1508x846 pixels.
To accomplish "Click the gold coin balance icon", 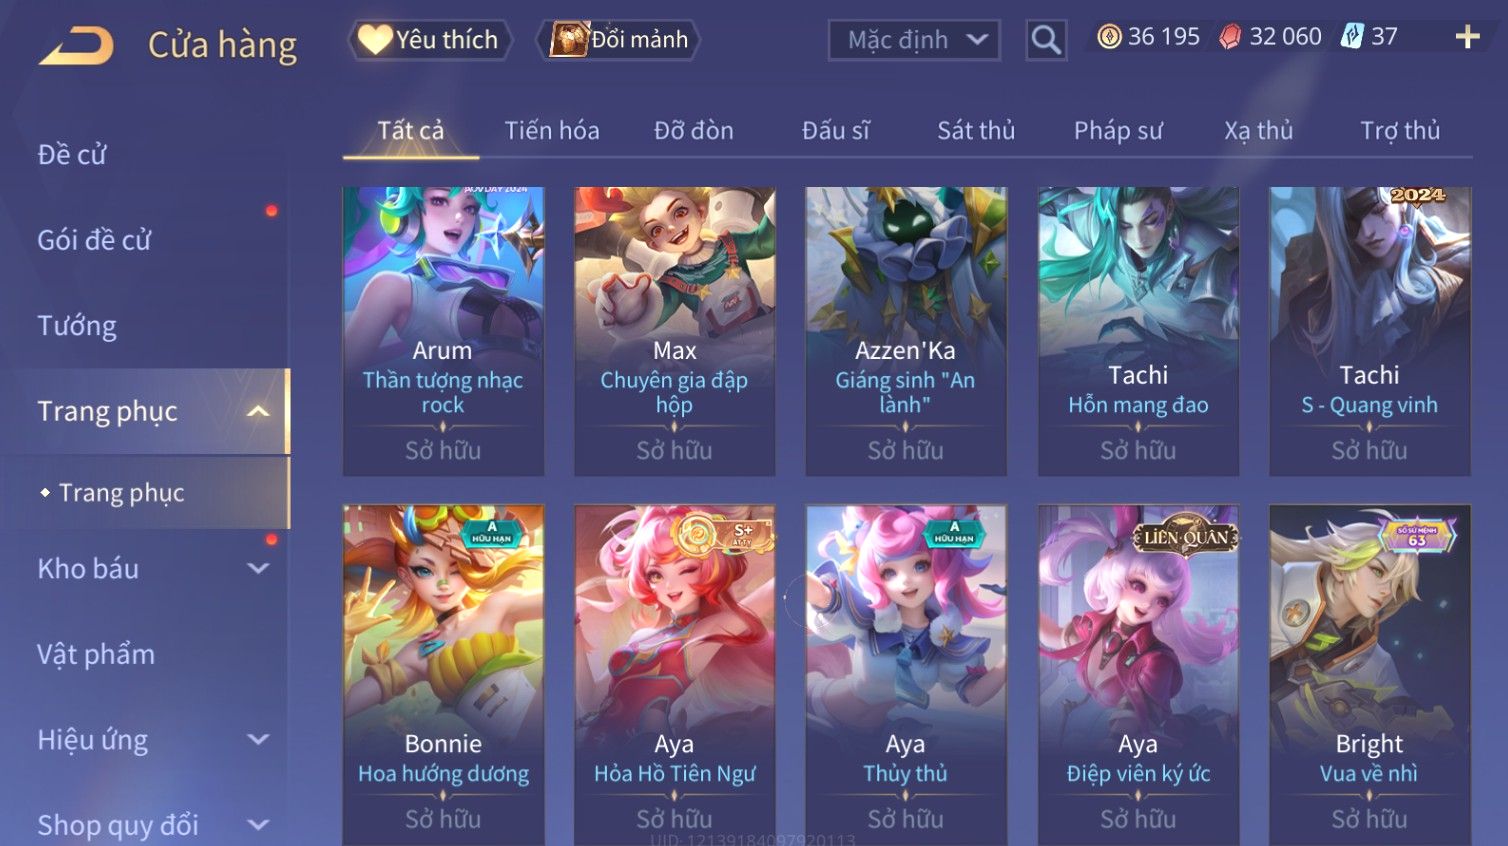I will point(1109,37).
